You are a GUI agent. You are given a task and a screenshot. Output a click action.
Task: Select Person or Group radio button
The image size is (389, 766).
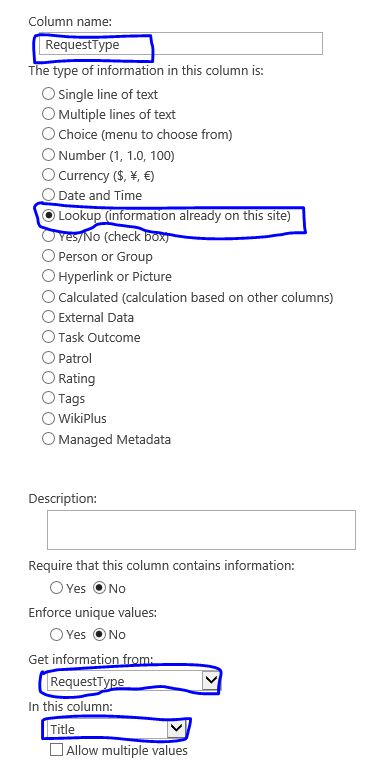[48, 256]
